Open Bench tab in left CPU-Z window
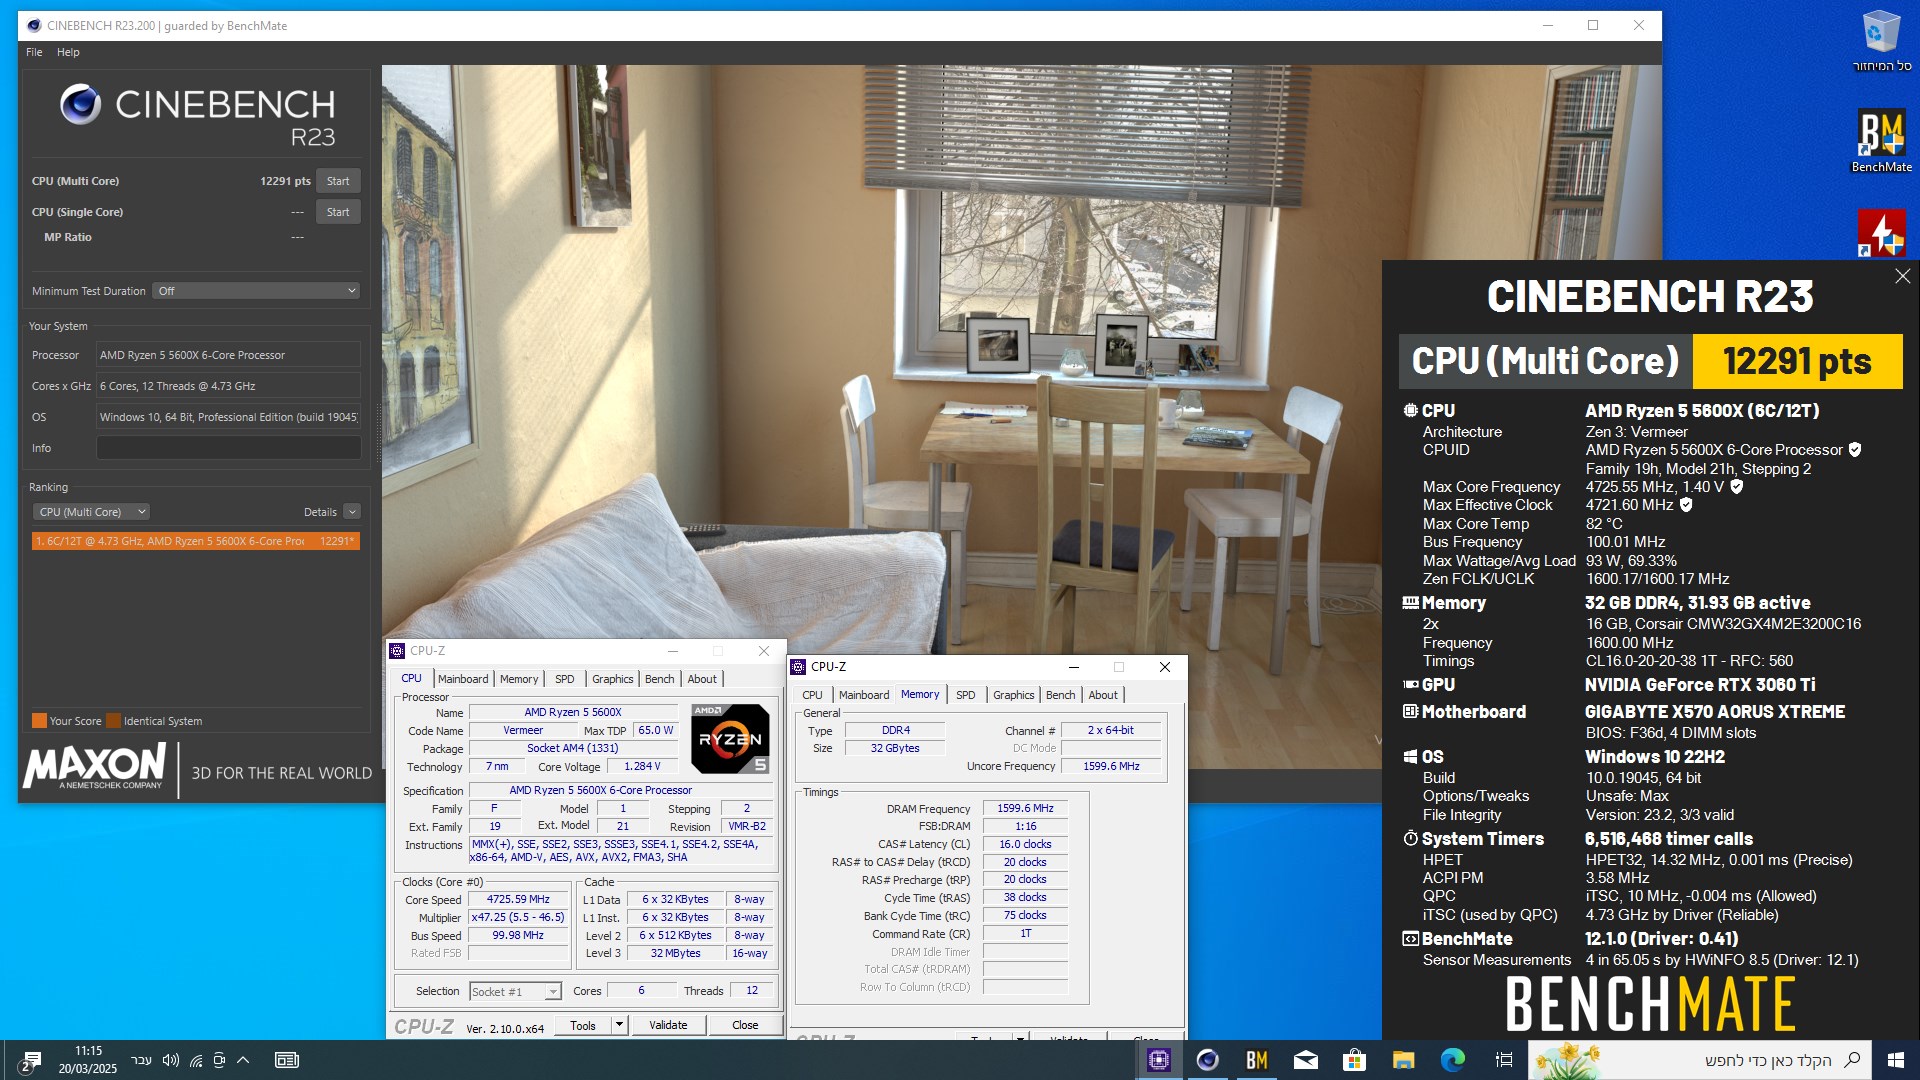The height and width of the screenshot is (1080, 1920). click(x=659, y=679)
